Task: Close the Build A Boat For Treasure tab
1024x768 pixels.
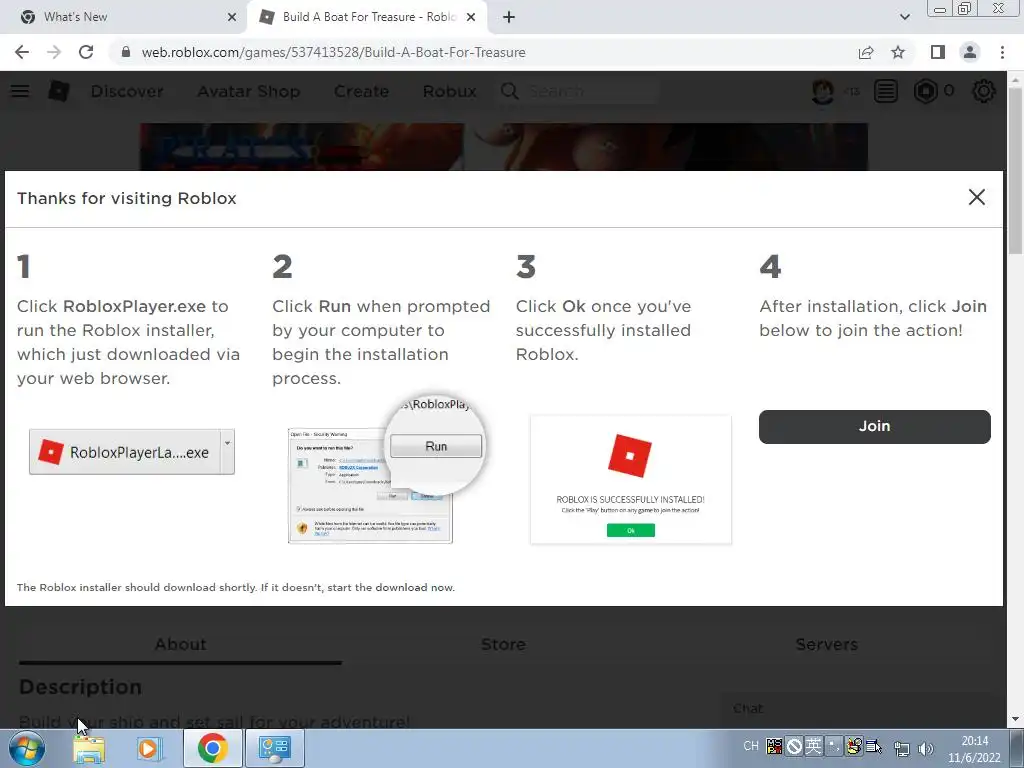Action: point(471,17)
